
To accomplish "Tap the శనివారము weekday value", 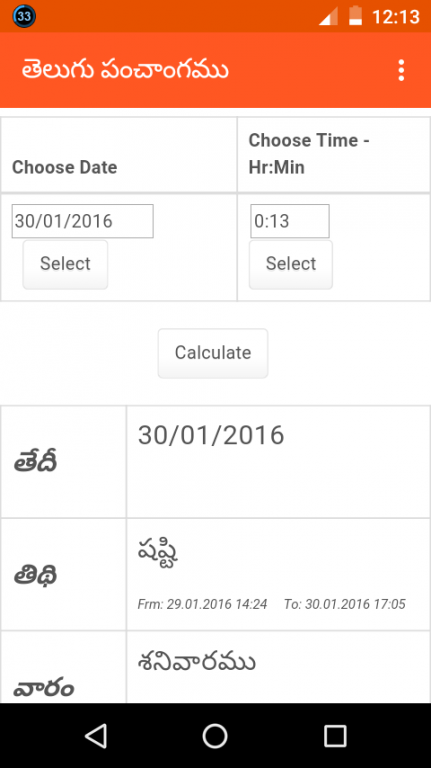I will click(197, 663).
